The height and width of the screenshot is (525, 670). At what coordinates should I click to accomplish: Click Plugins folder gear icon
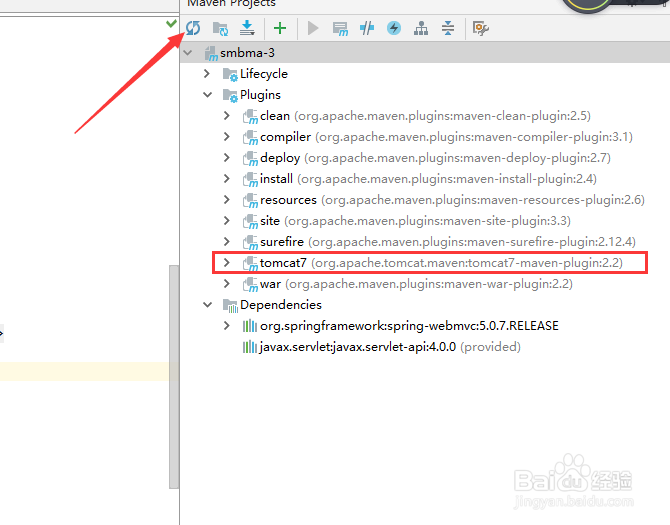230,95
